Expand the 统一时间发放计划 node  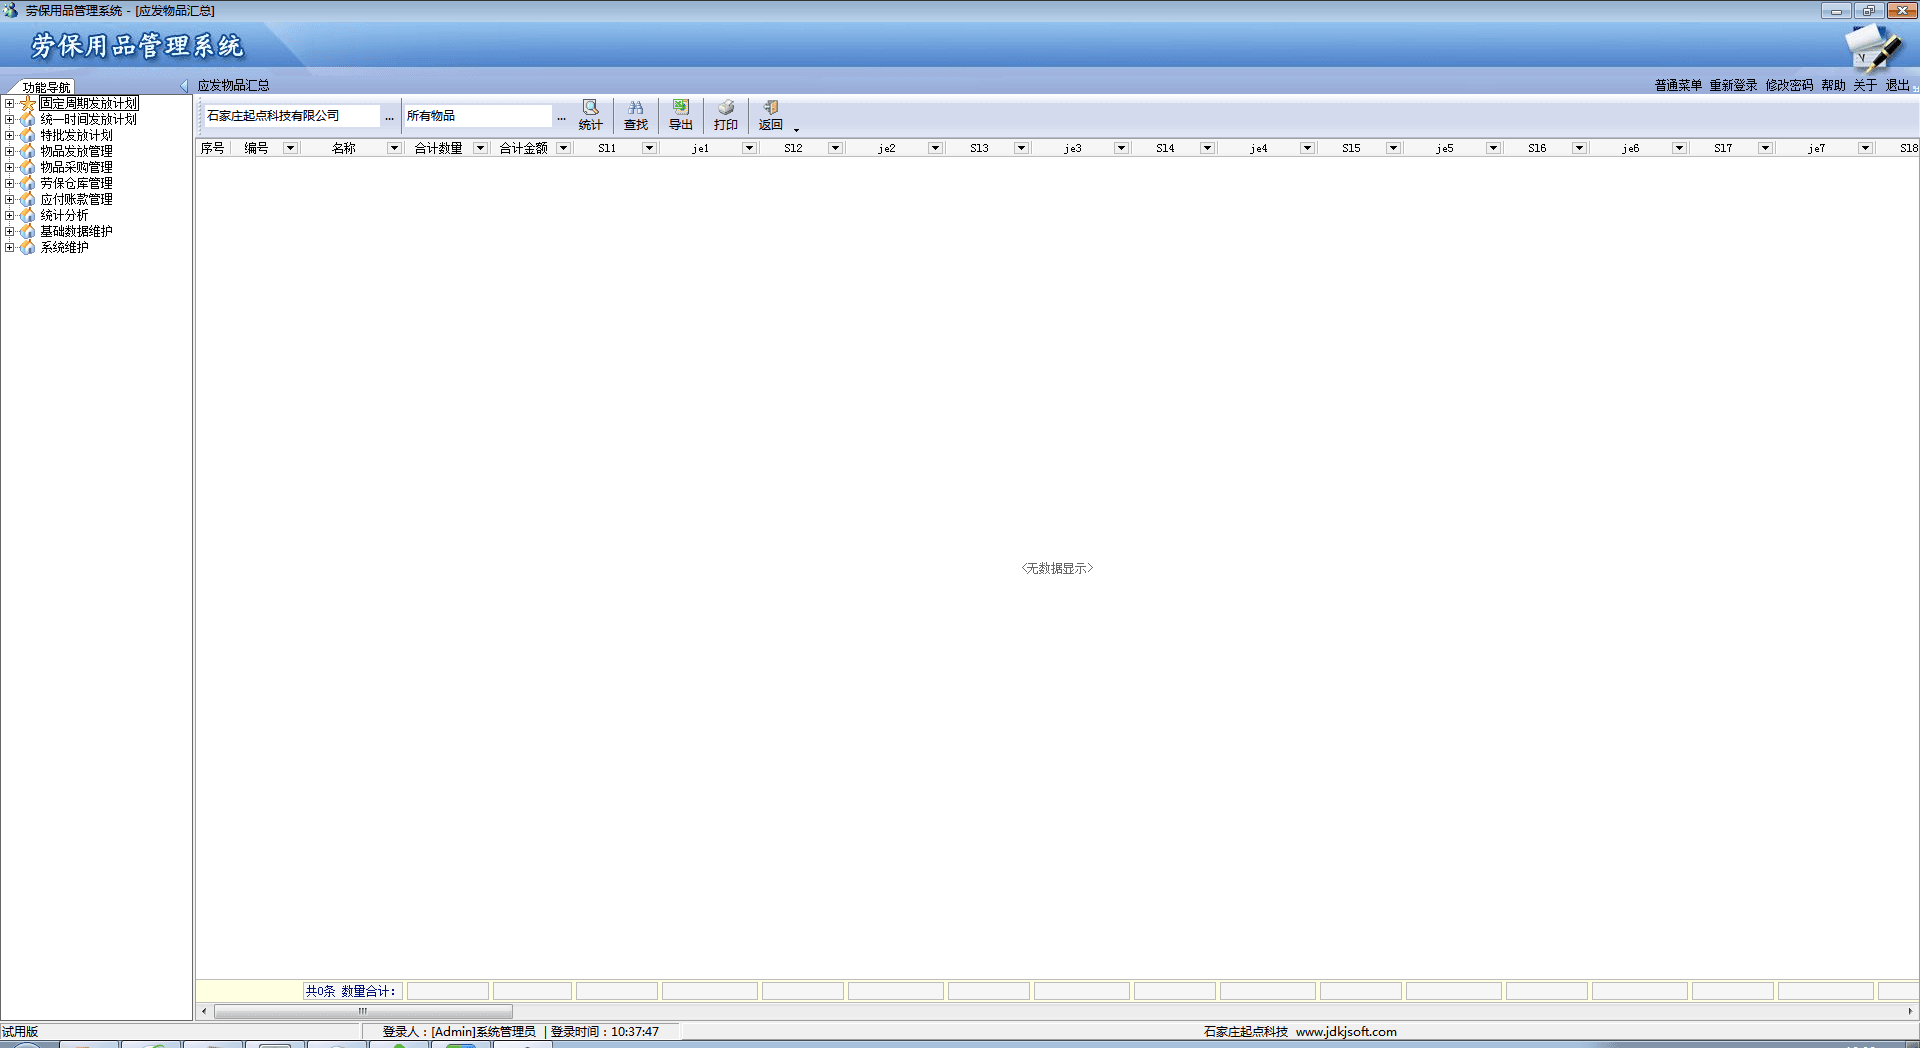click(9, 120)
